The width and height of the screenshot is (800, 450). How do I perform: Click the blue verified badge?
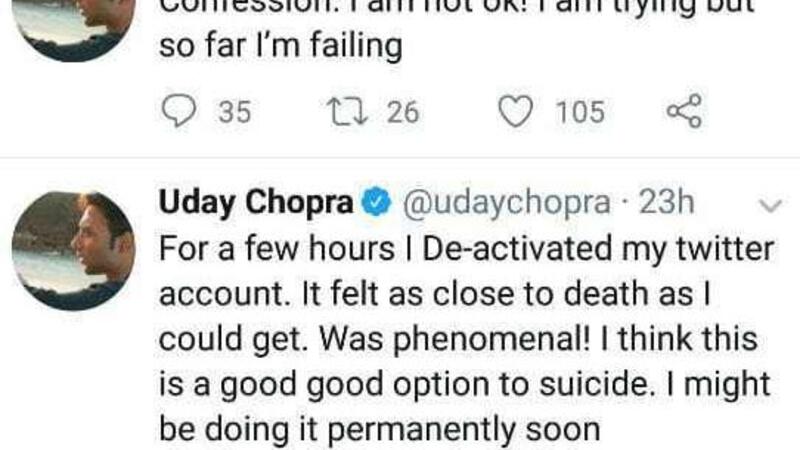point(376,204)
